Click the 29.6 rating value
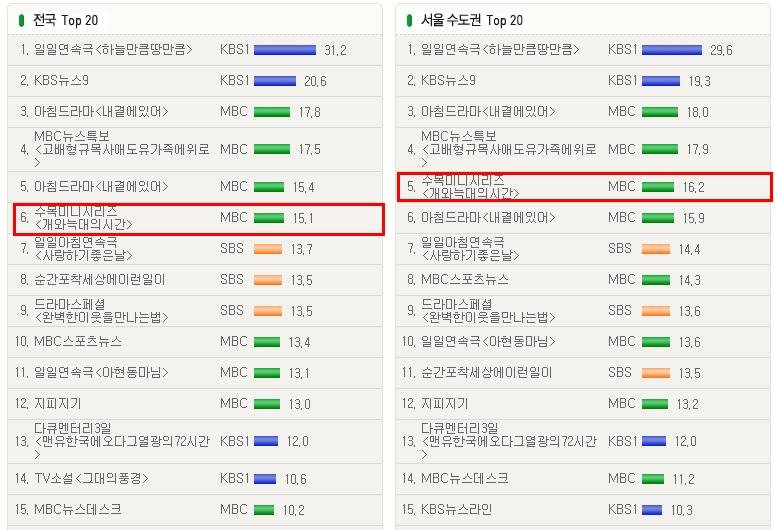 click(x=721, y=50)
